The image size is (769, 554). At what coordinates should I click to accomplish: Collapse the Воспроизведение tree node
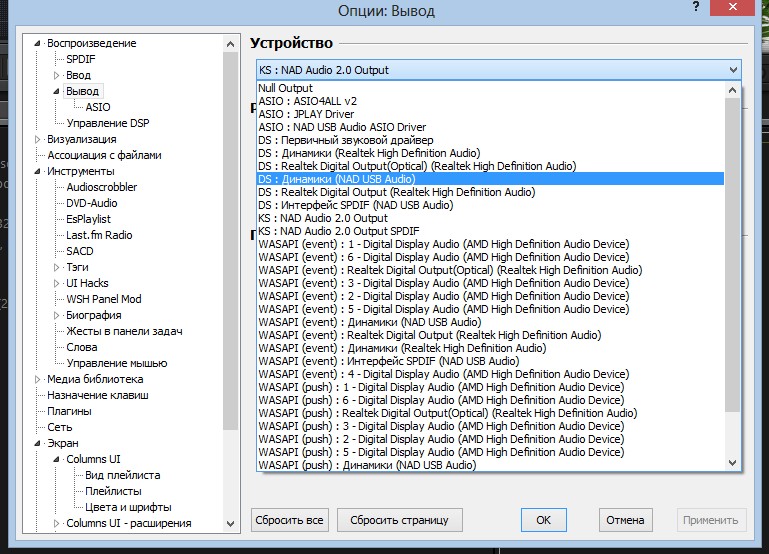[x=37, y=44]
